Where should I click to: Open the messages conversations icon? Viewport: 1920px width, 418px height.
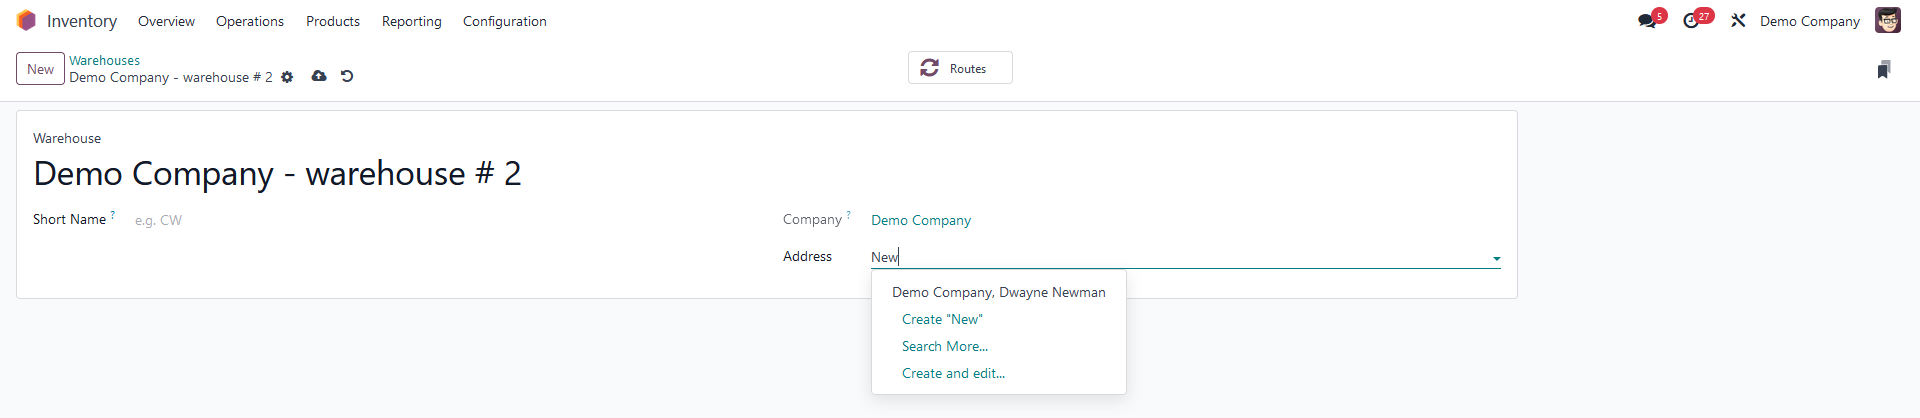click(1647, 21)
